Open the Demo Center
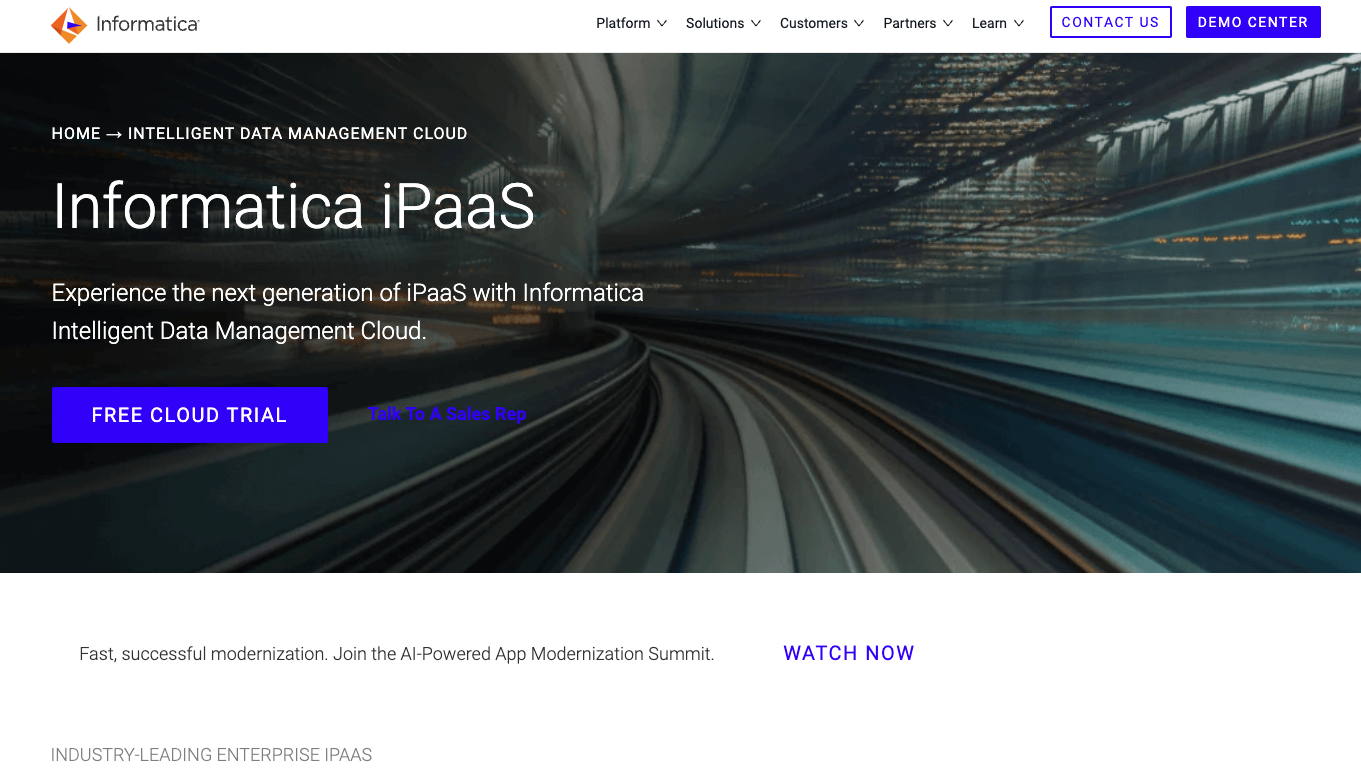Screen dimensions: 1361x778 [1253, 22]
